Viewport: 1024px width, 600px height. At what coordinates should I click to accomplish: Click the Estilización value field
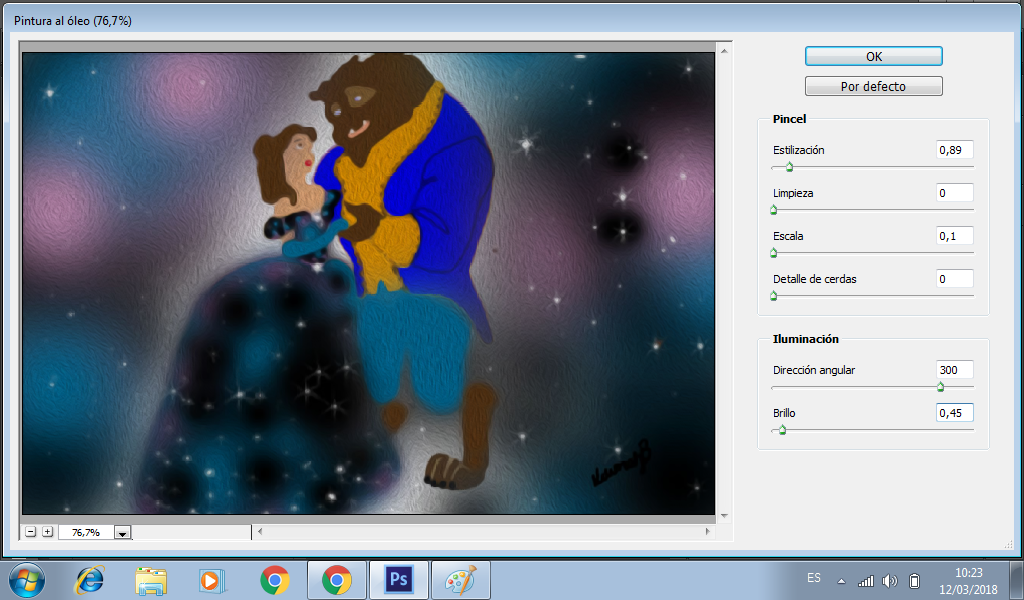[954, 150]
